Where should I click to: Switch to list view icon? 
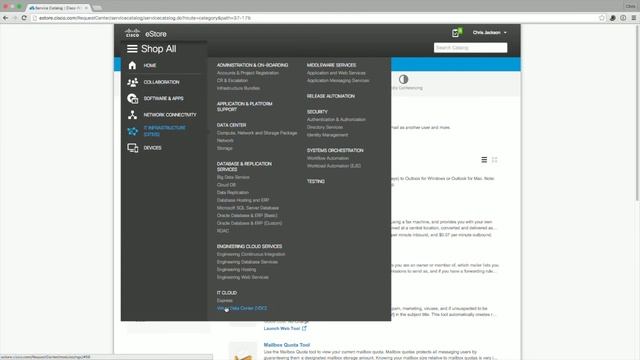484,160
